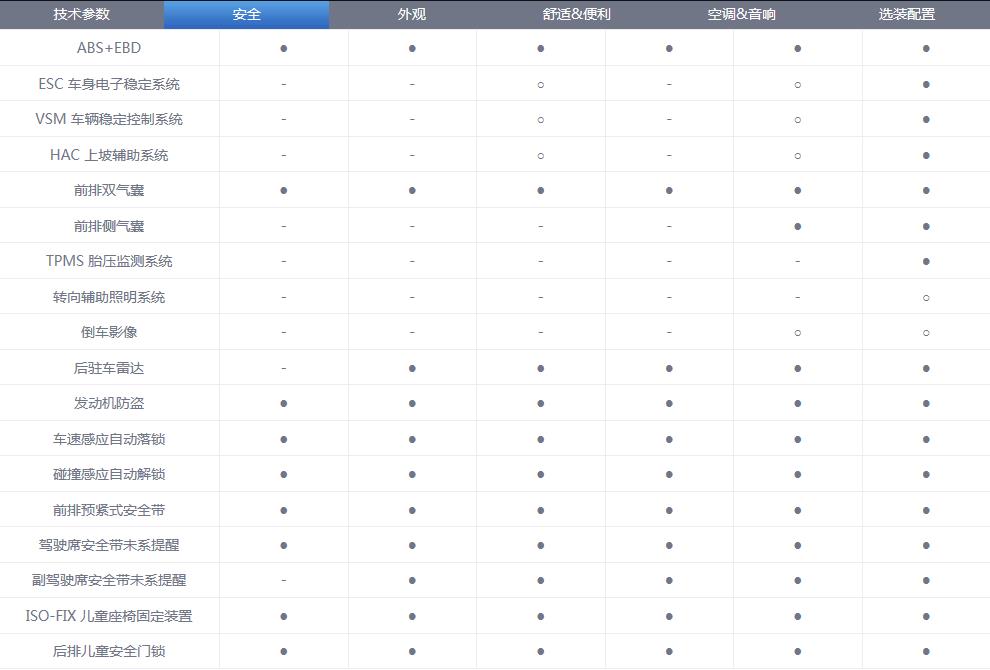The image size is (990, 670).
Task: Select the ABS+EBD row label
Action: click(x=109, y=48)
